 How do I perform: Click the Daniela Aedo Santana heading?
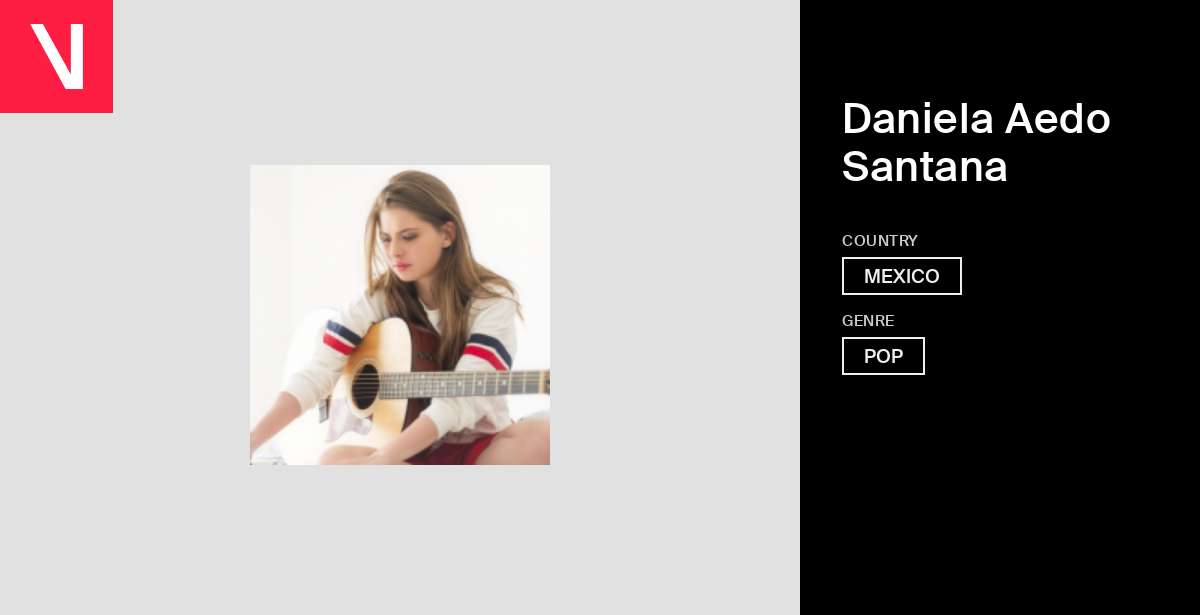tap(976, 142)
